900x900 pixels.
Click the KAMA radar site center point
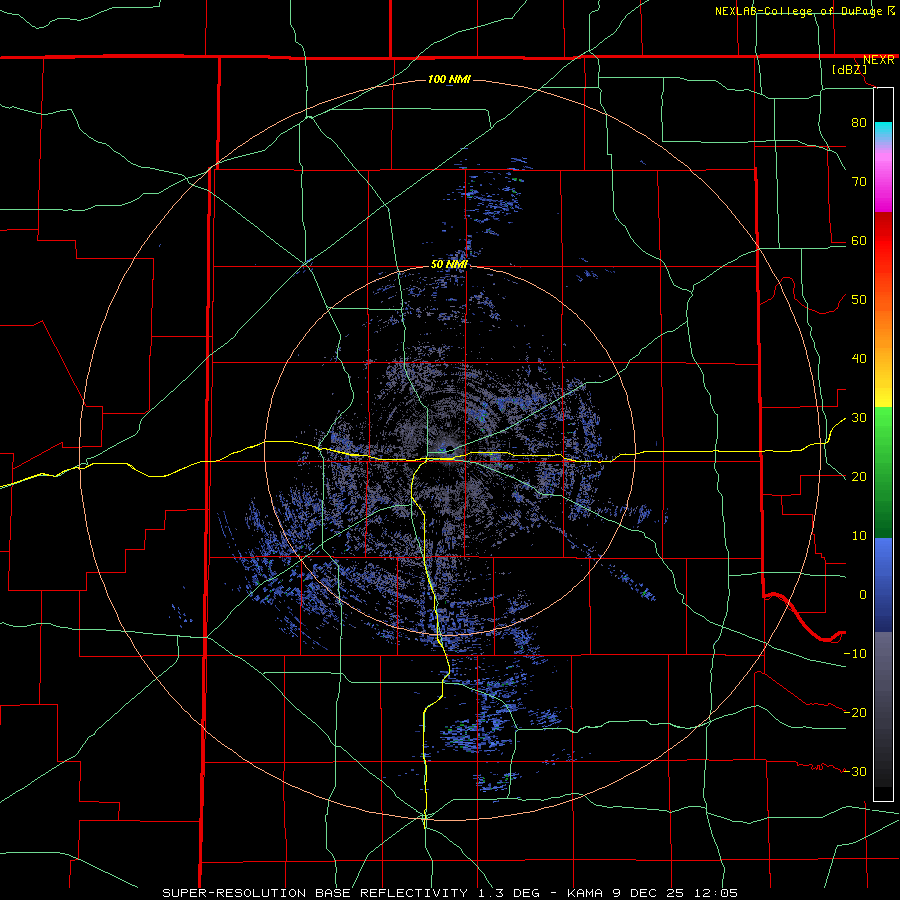[x=447, y=451]
